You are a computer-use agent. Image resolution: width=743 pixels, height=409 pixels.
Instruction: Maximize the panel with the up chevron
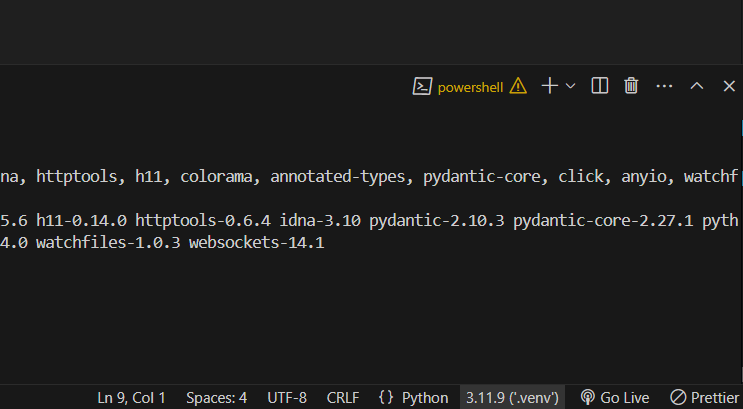click(x=697, y=86)
